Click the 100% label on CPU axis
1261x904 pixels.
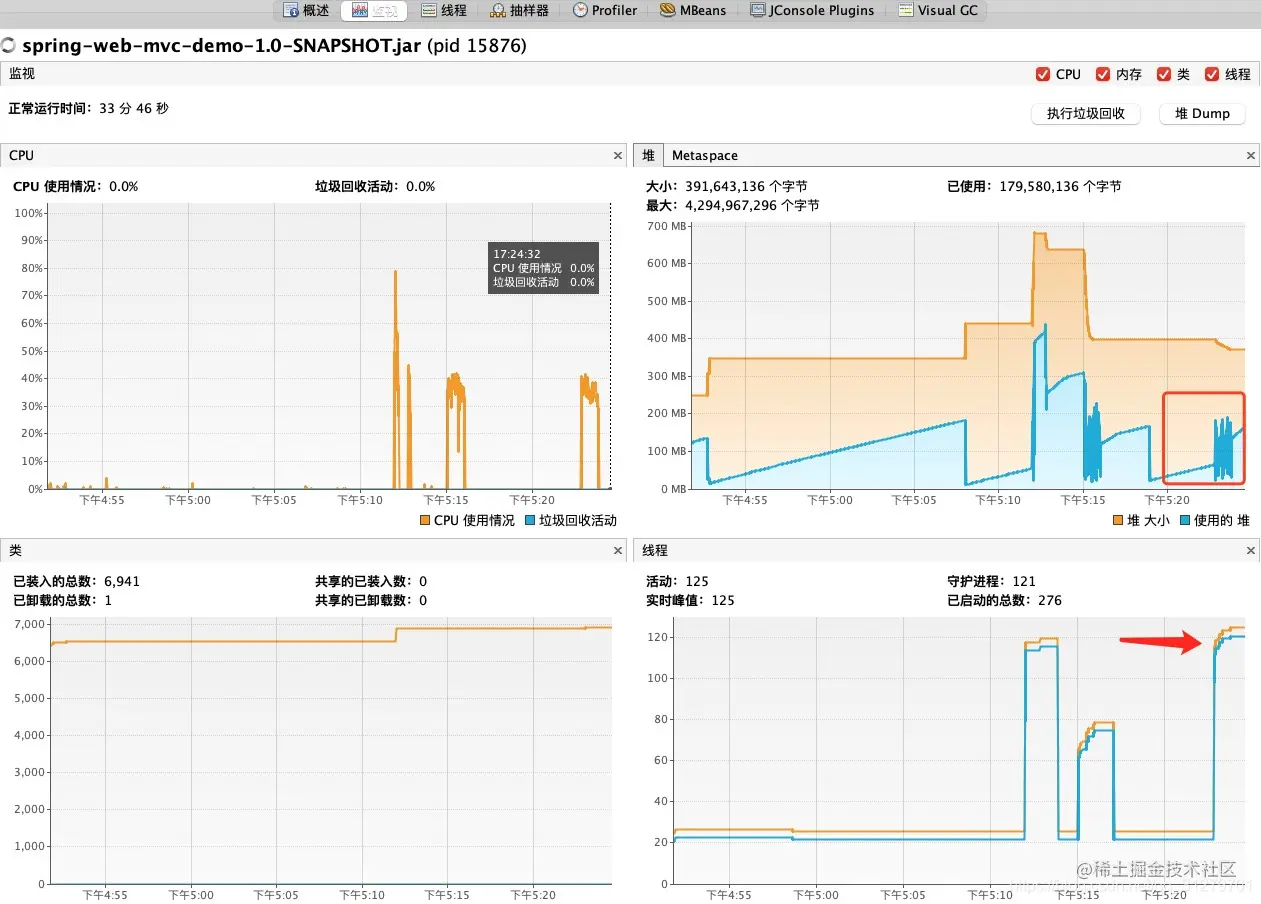coord(29,213)
